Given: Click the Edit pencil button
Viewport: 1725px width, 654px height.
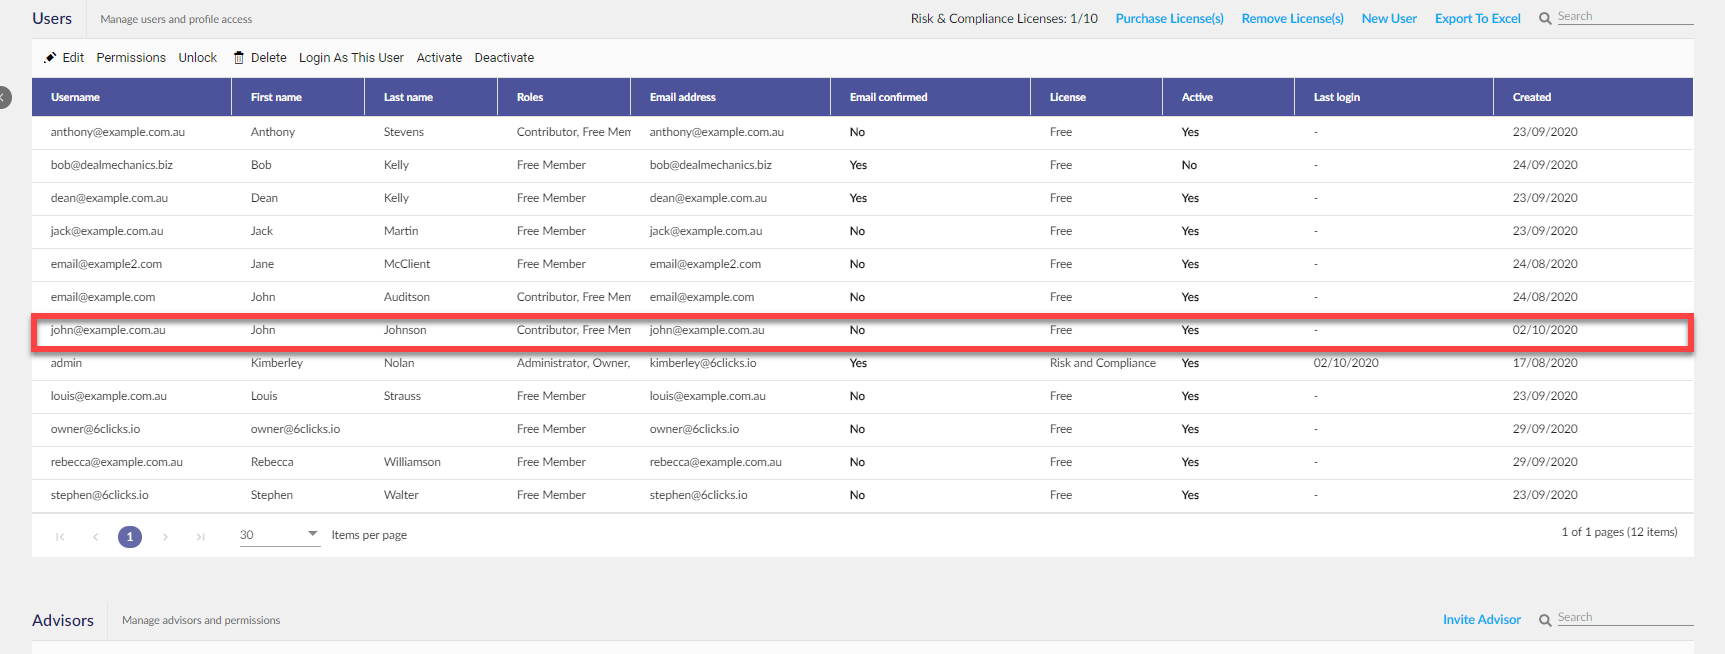Looking at the screenshot, I should pyautogui.click(x=64, y=58).
